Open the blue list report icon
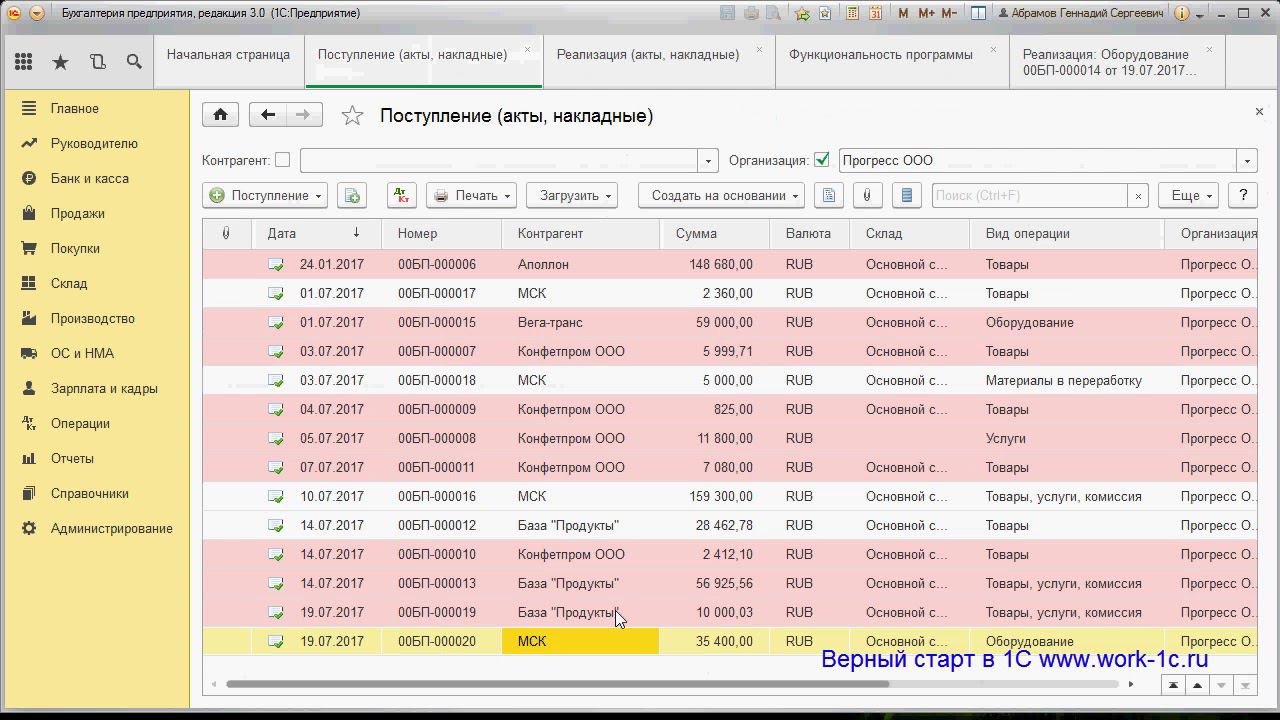Image resolution: width=1280 pixels, height=720 pixels. (x=907, y=196)
